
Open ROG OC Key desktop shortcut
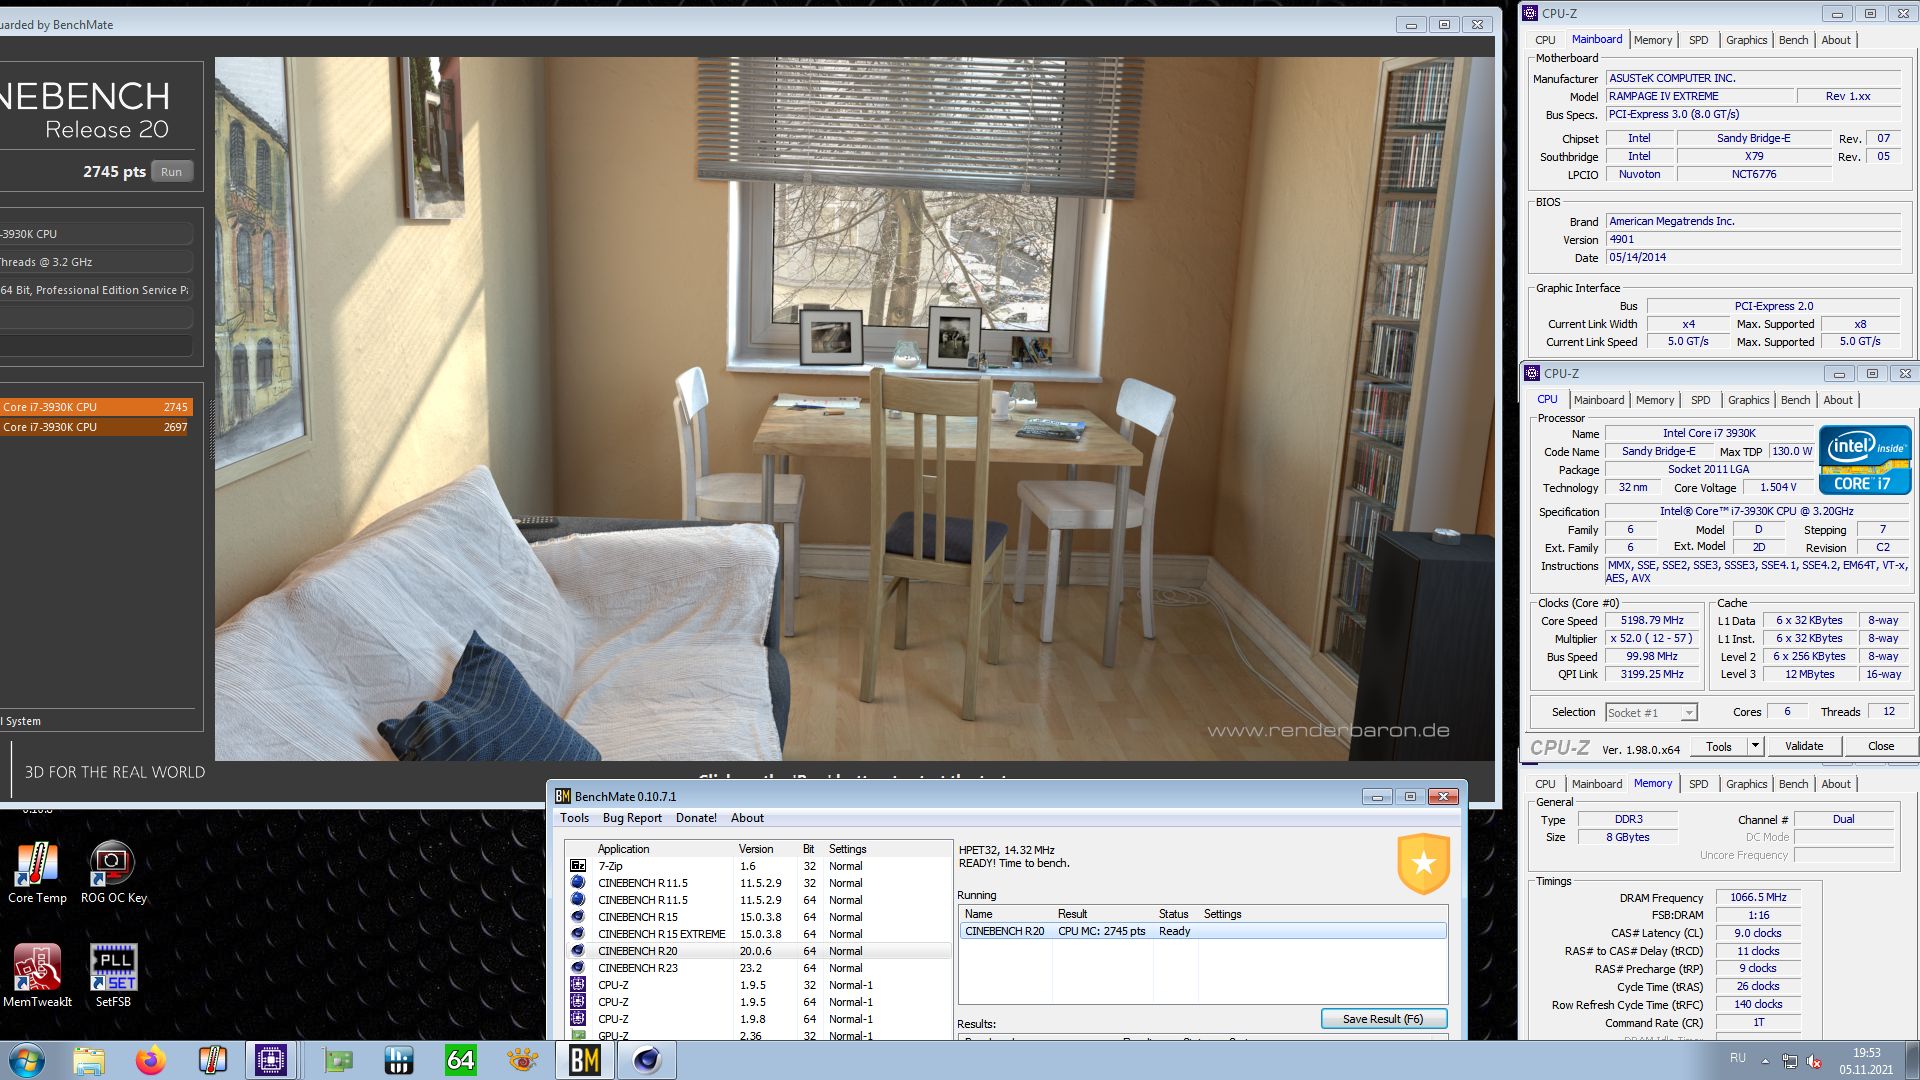point(113,872)
